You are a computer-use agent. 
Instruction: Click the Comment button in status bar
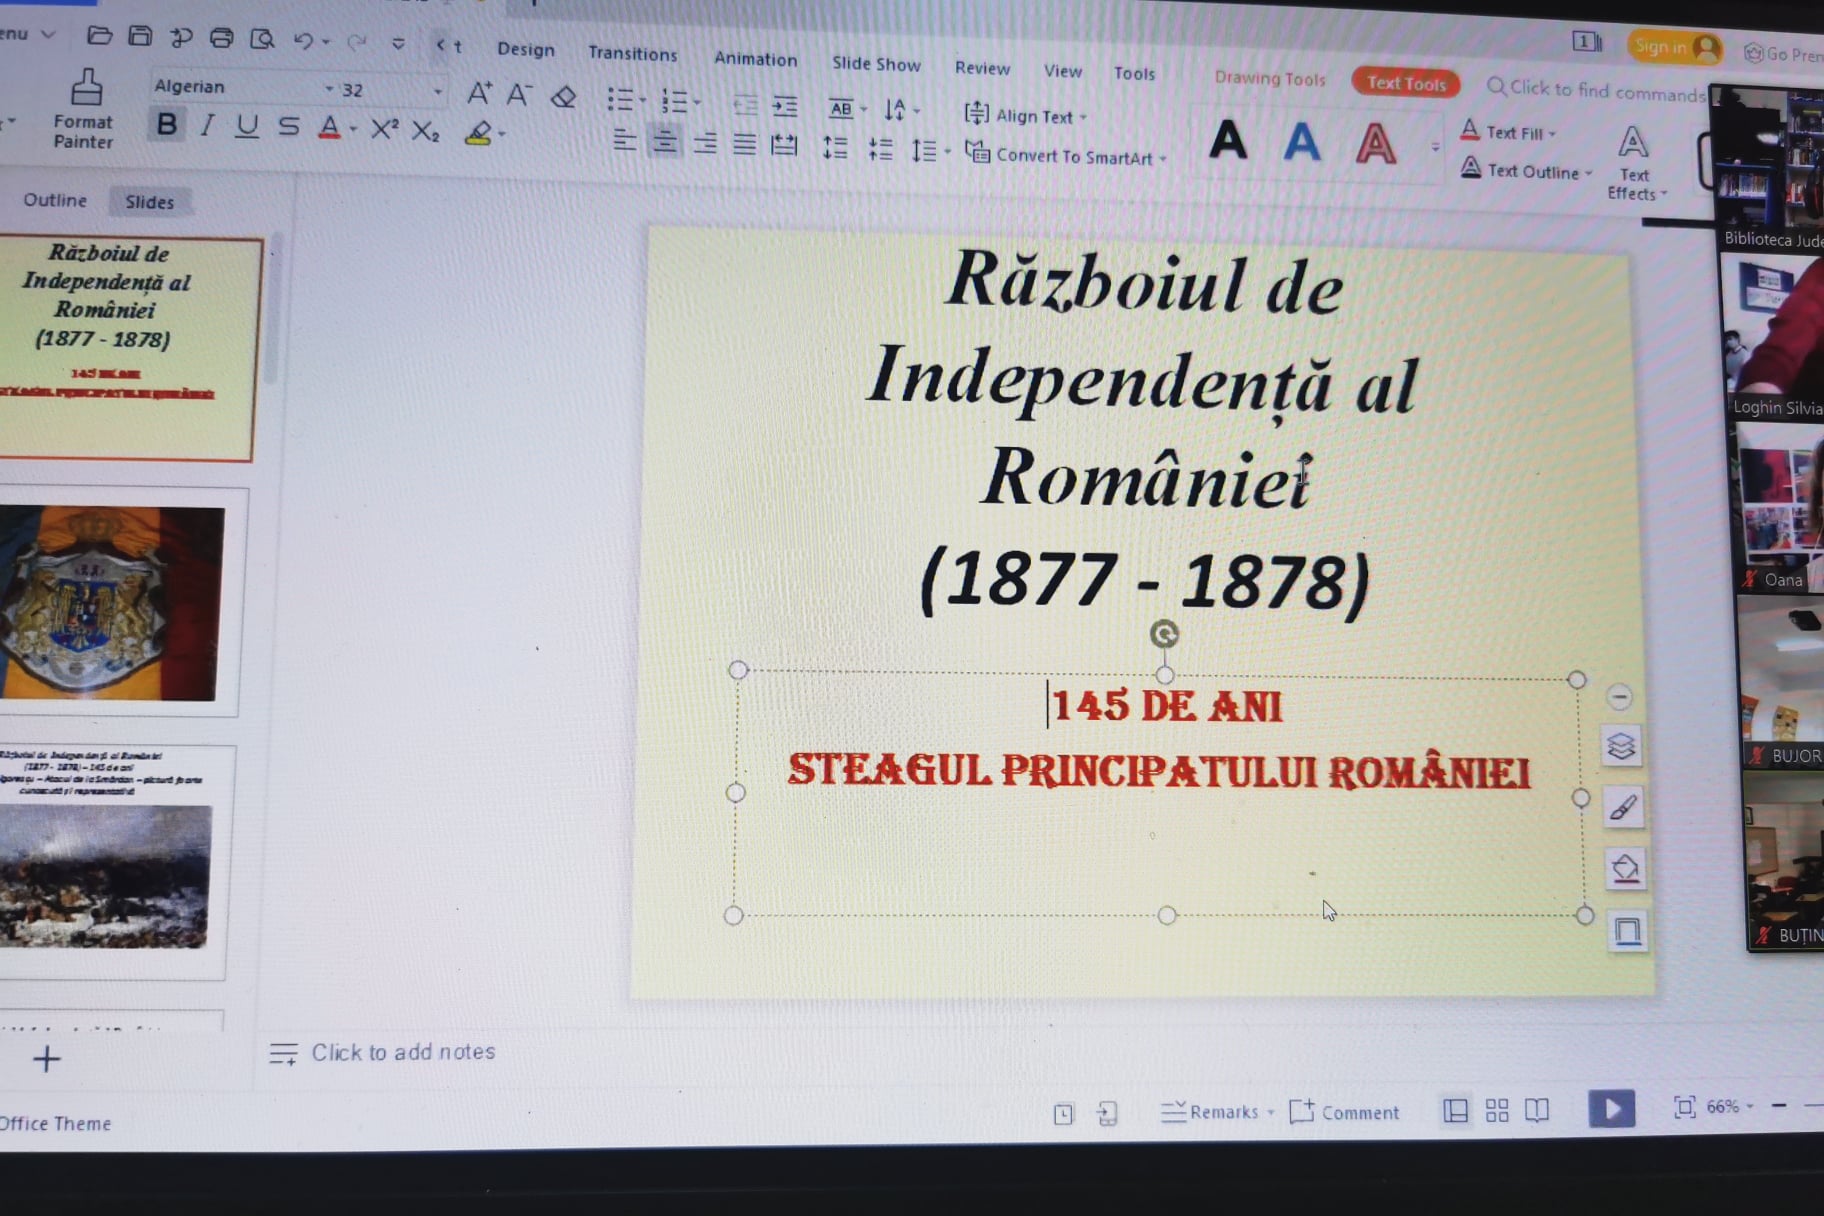point(1345,1112)
